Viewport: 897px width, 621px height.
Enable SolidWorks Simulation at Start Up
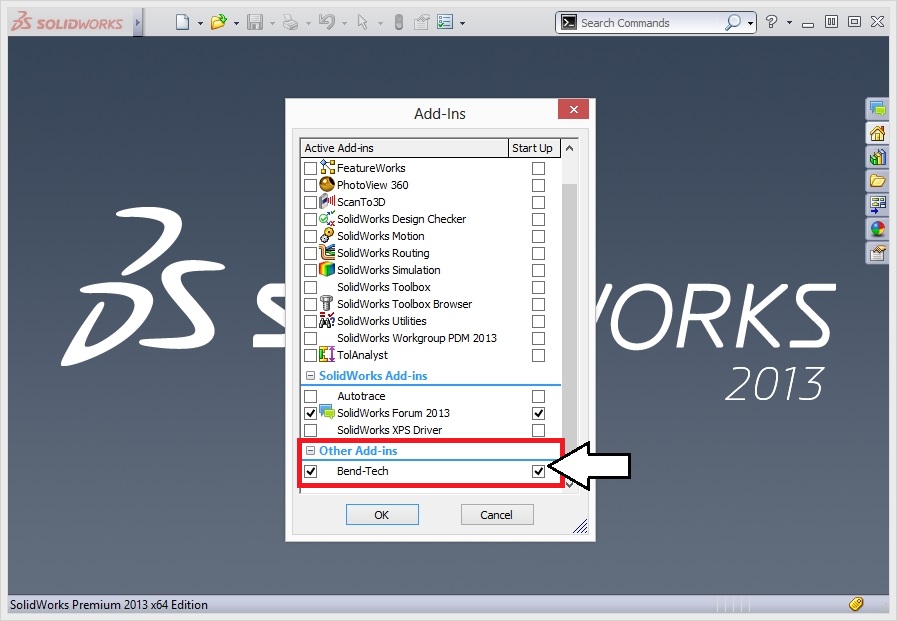point(538,270)
